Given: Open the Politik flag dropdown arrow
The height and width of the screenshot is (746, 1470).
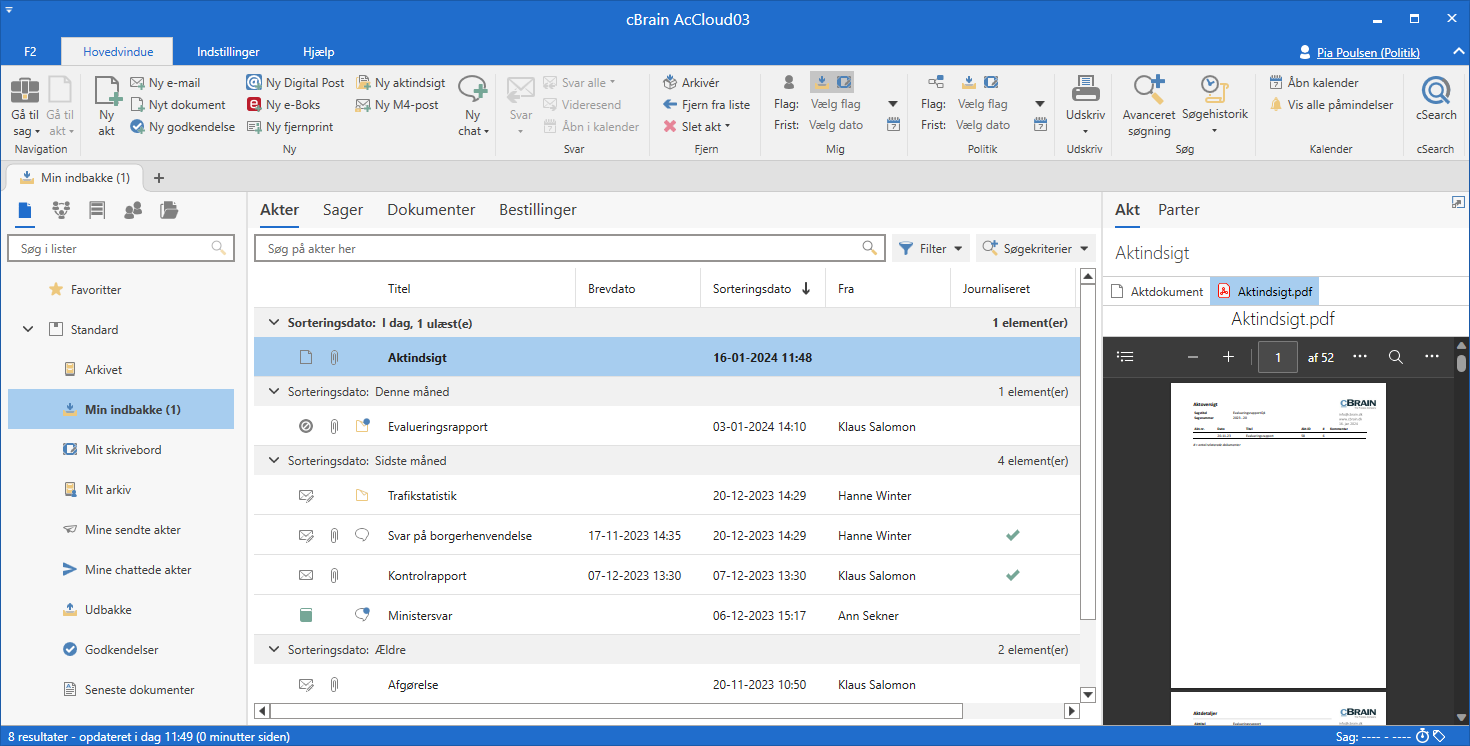Looking at the screenshot, I should click(x=1040, y=104).
